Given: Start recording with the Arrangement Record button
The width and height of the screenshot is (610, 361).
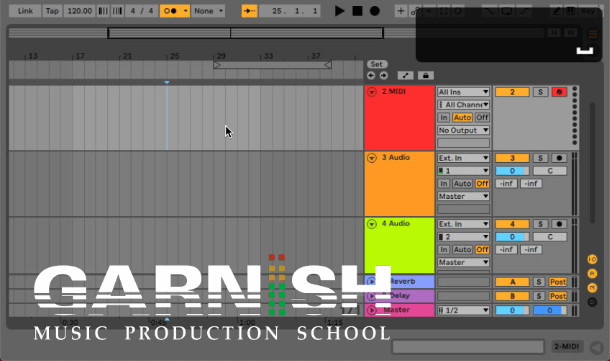Looking at the screenshot, I should (375, 11).
